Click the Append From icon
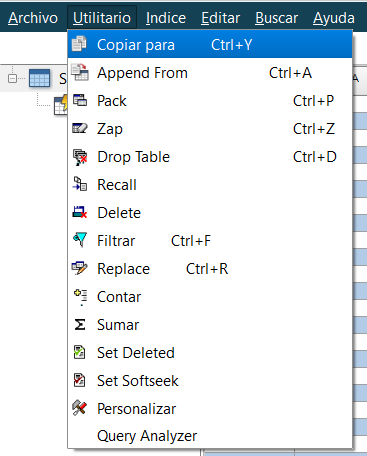 80,72
